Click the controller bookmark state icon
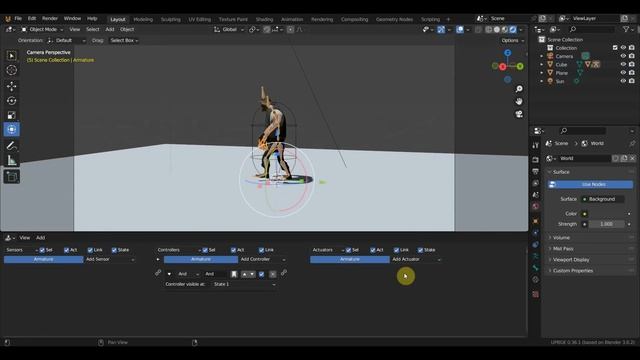 click(234, 274)
